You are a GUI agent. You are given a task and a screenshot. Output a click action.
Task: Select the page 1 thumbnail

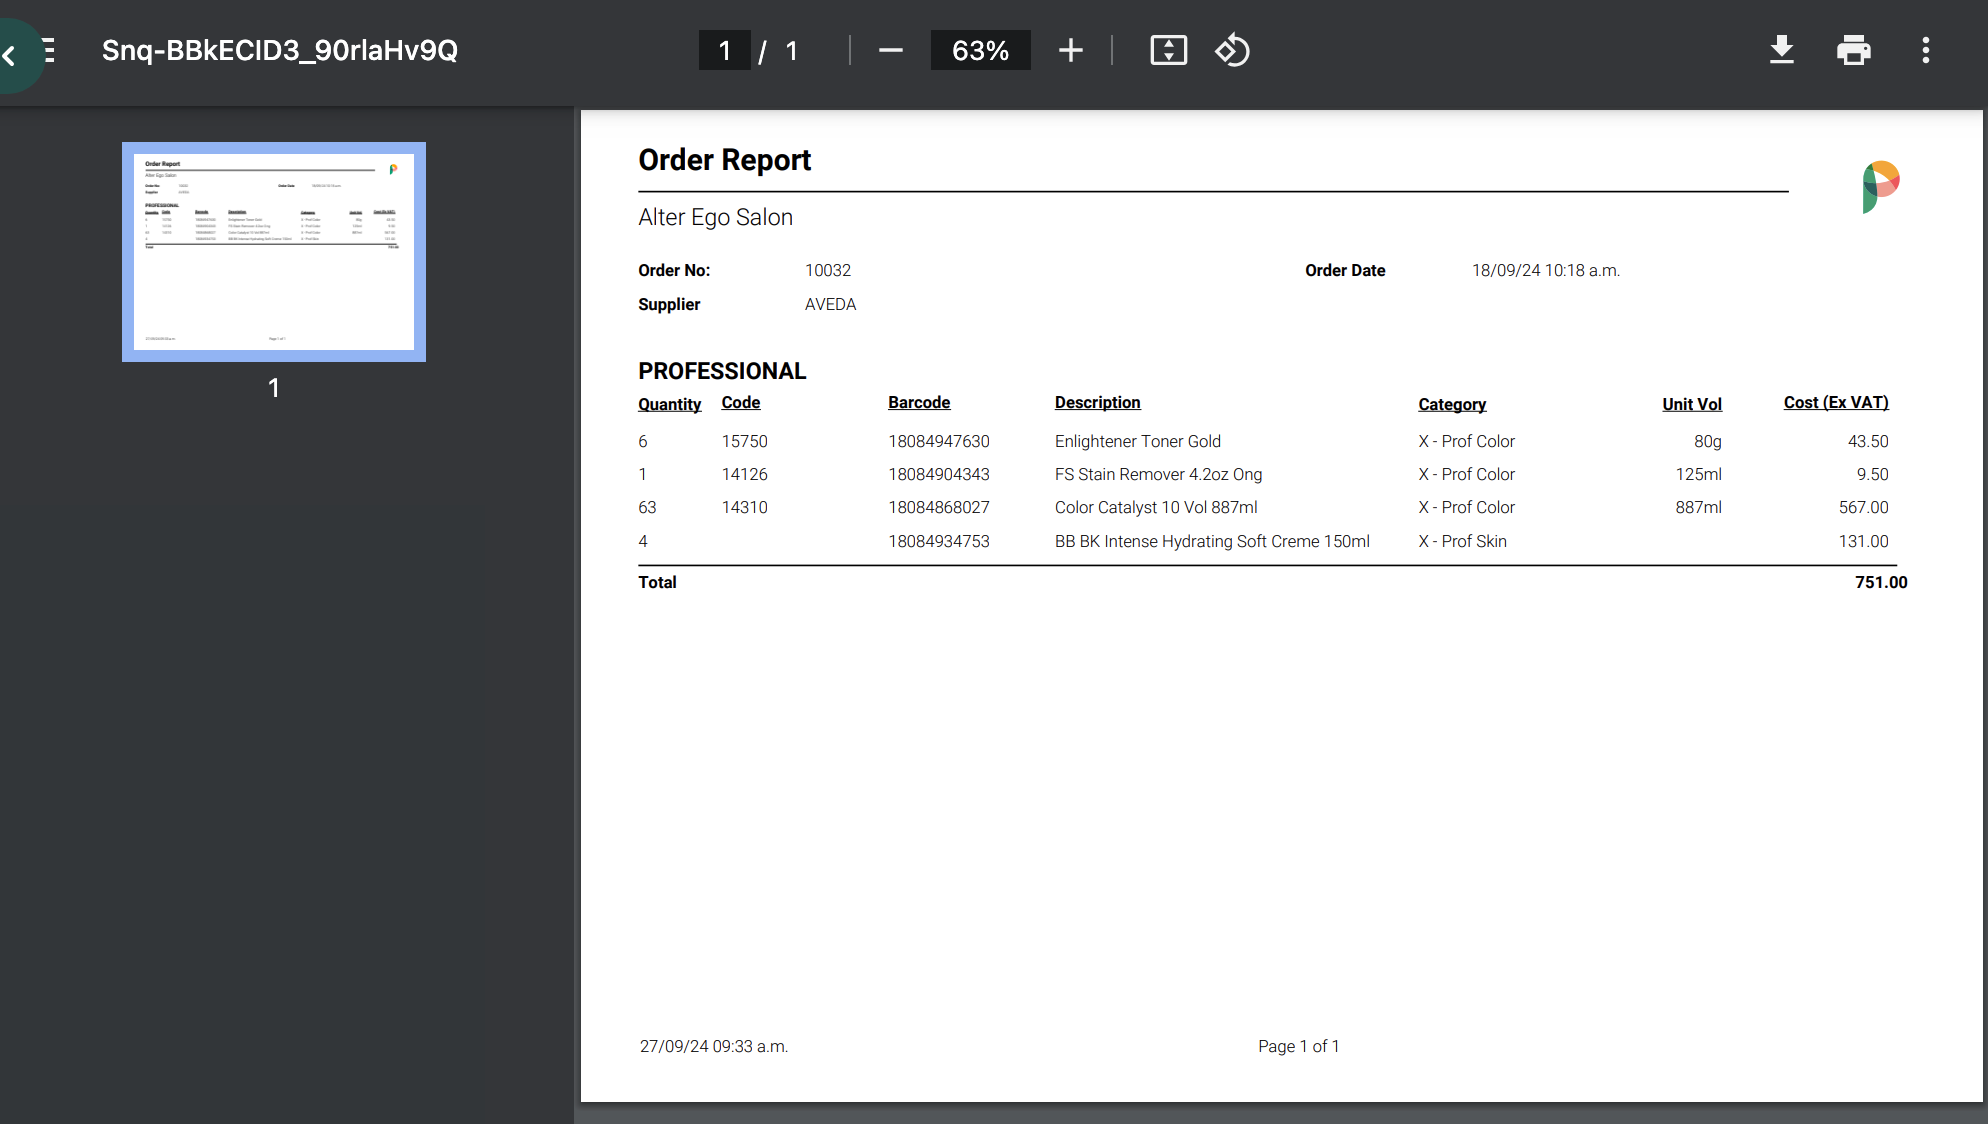click(274, 252)
